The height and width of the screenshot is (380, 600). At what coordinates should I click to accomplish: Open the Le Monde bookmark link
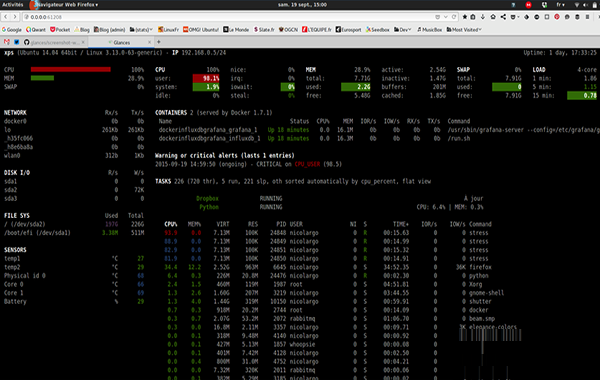236,29
